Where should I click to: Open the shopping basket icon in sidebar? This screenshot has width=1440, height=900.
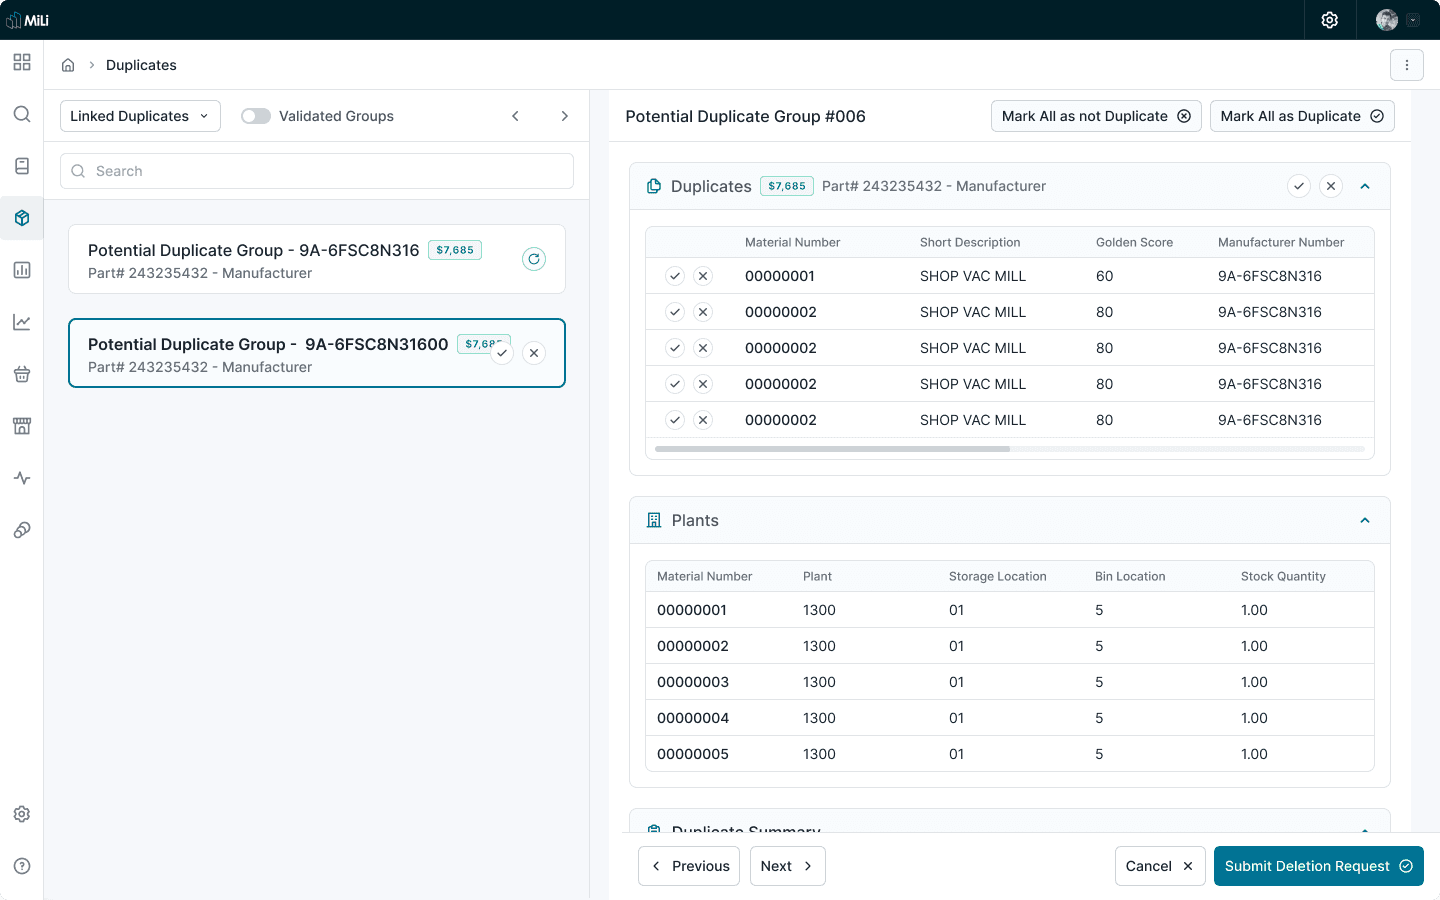pyautogui.click(x=22, y=374)
